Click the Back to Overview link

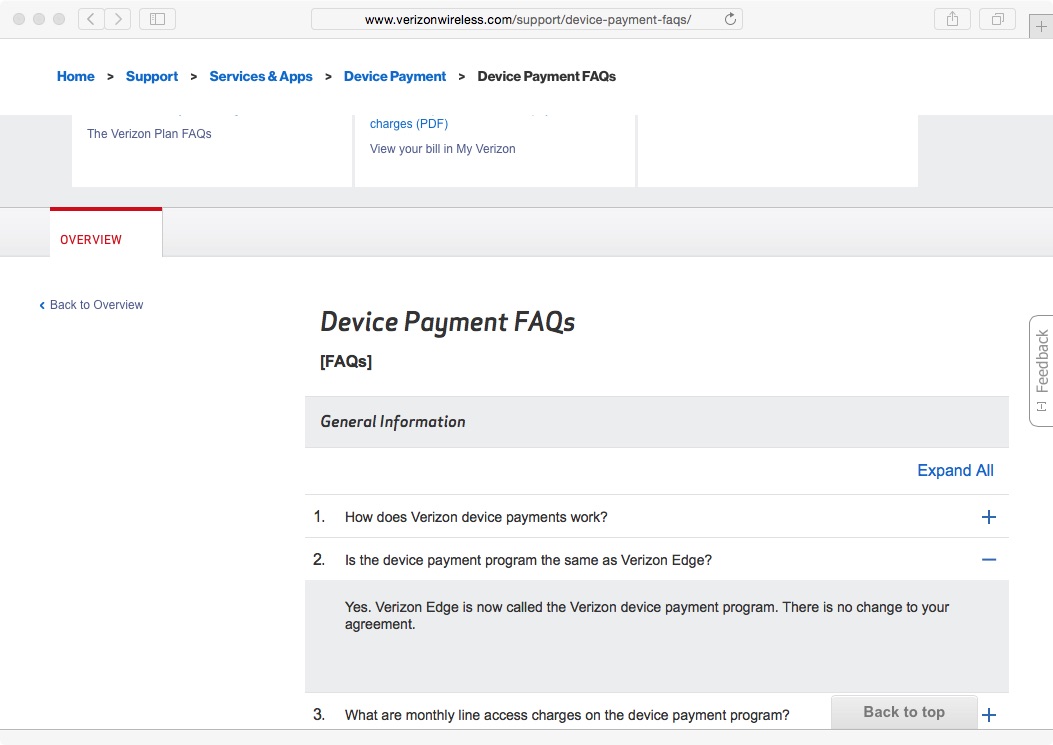(91, 305)
